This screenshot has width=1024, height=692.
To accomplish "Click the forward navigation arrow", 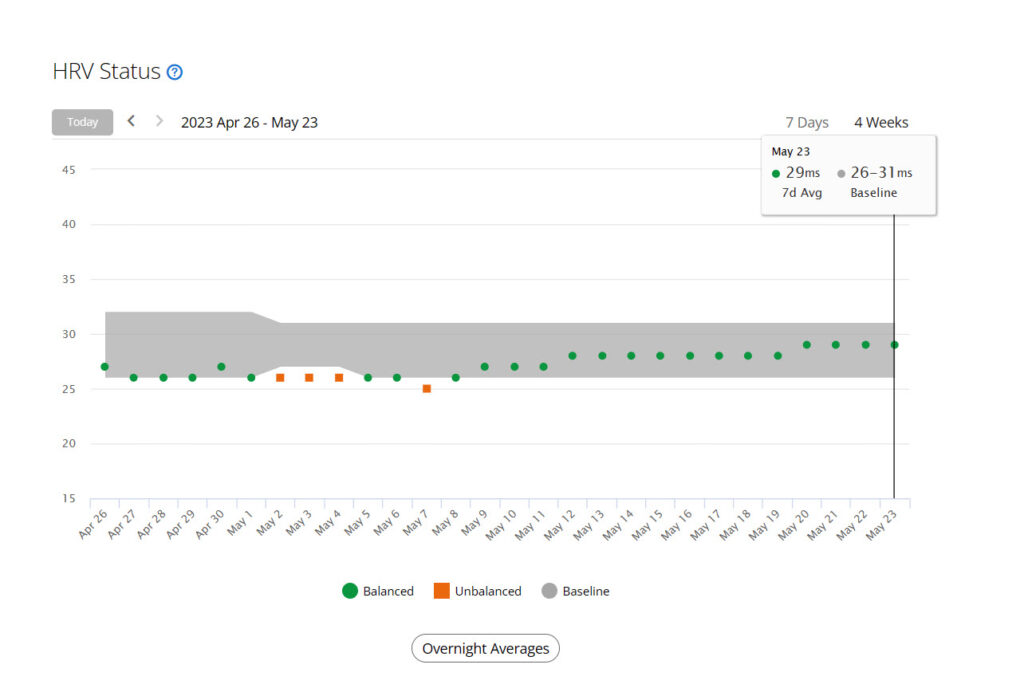I will click(x=158, y=121).
